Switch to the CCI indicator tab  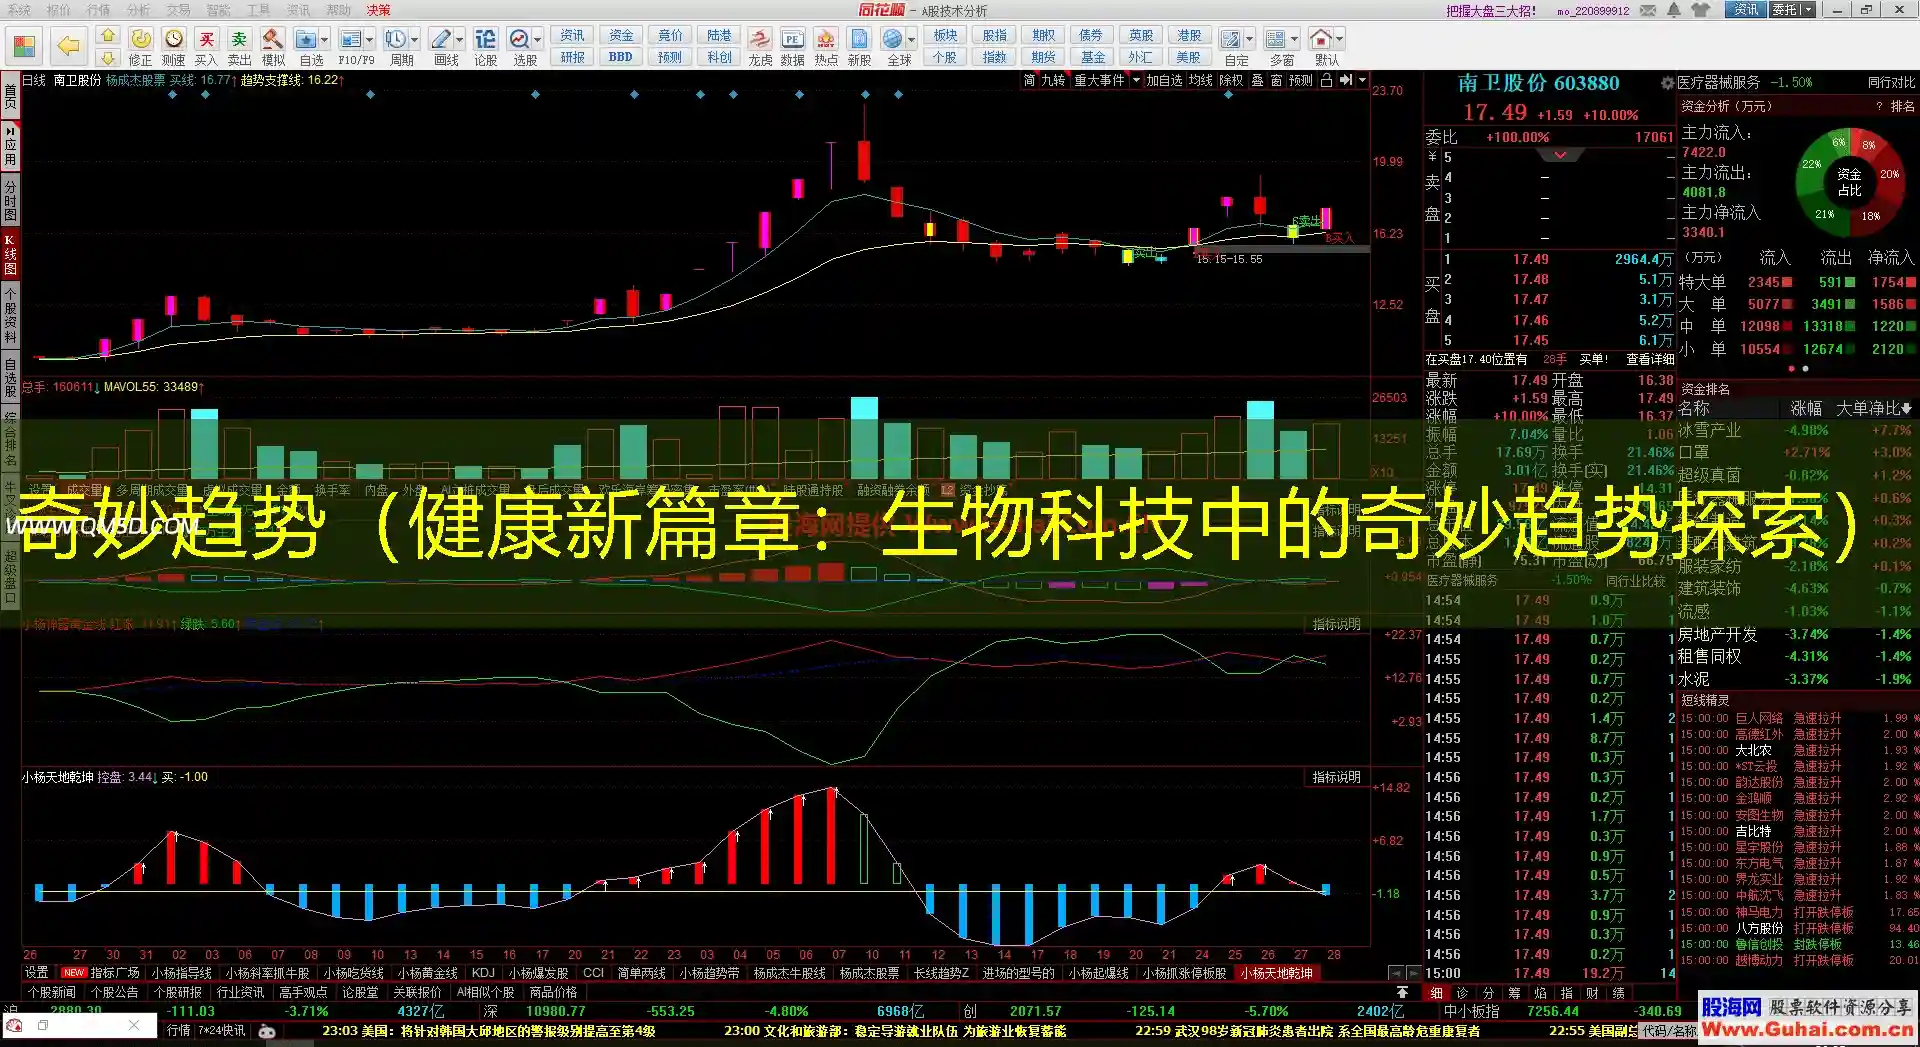[593, 973]
